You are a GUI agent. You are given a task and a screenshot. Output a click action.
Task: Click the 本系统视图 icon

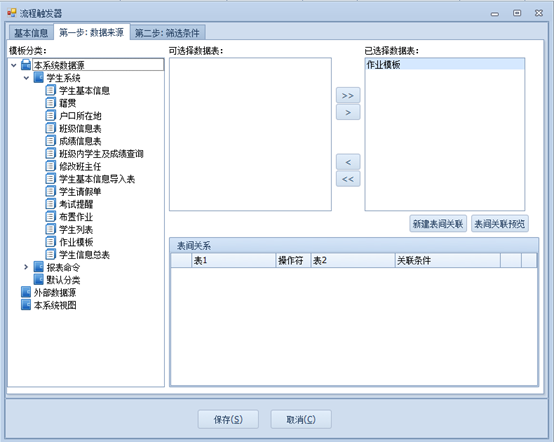click(x=26, y=305)
